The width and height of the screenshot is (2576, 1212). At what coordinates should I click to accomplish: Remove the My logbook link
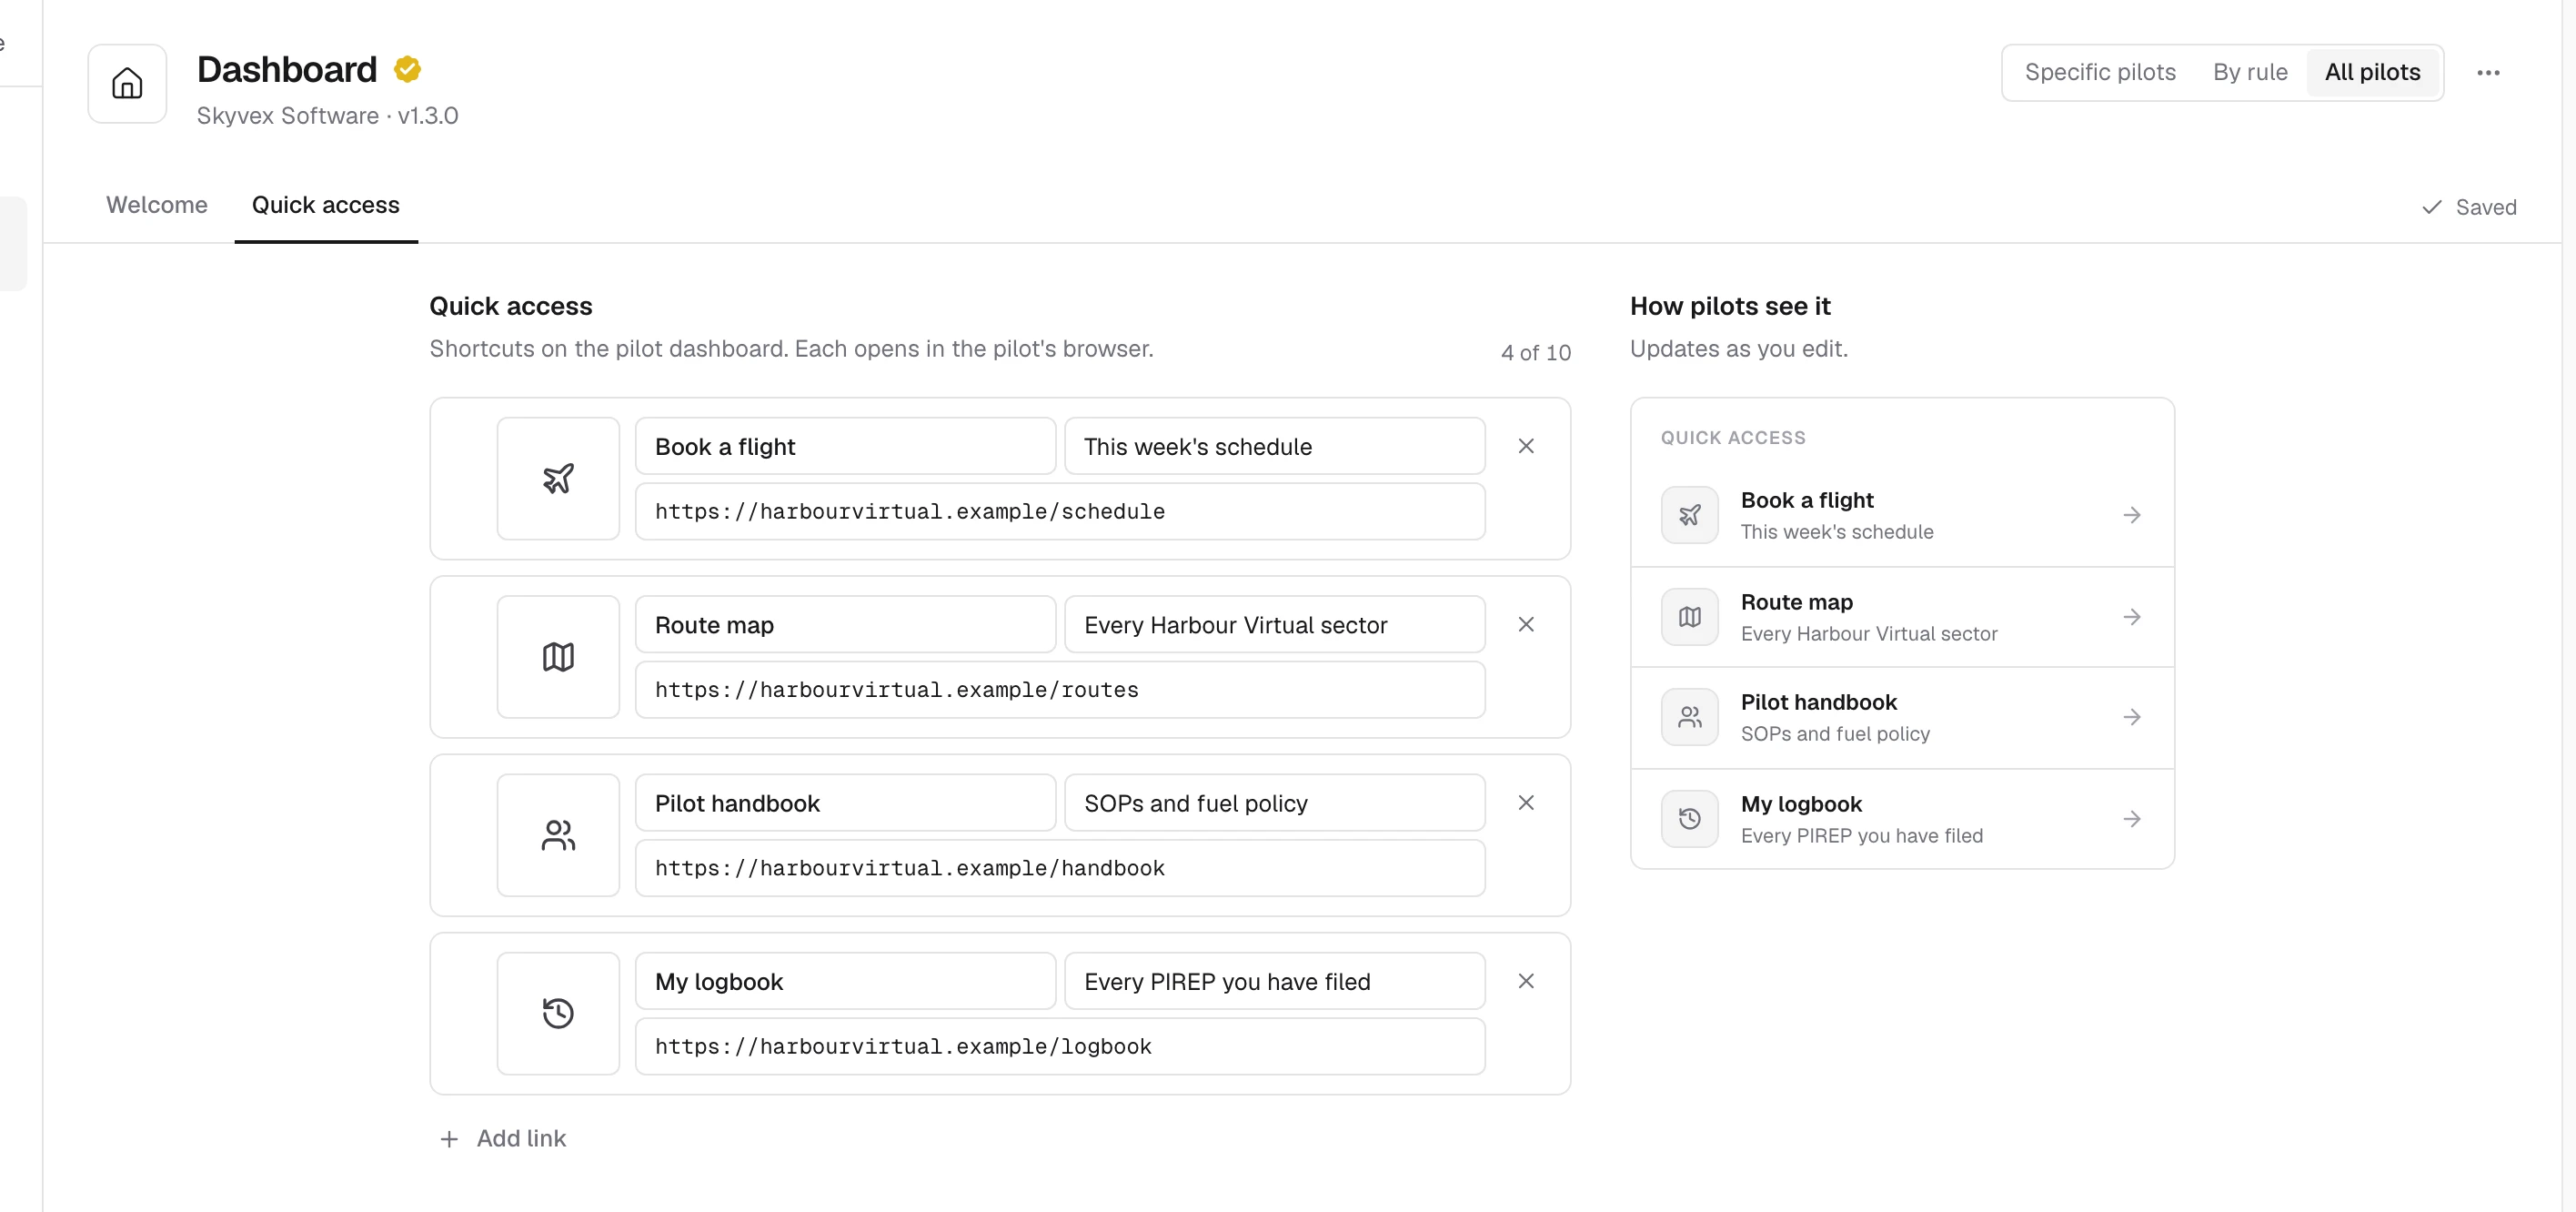coord(1526,981)
